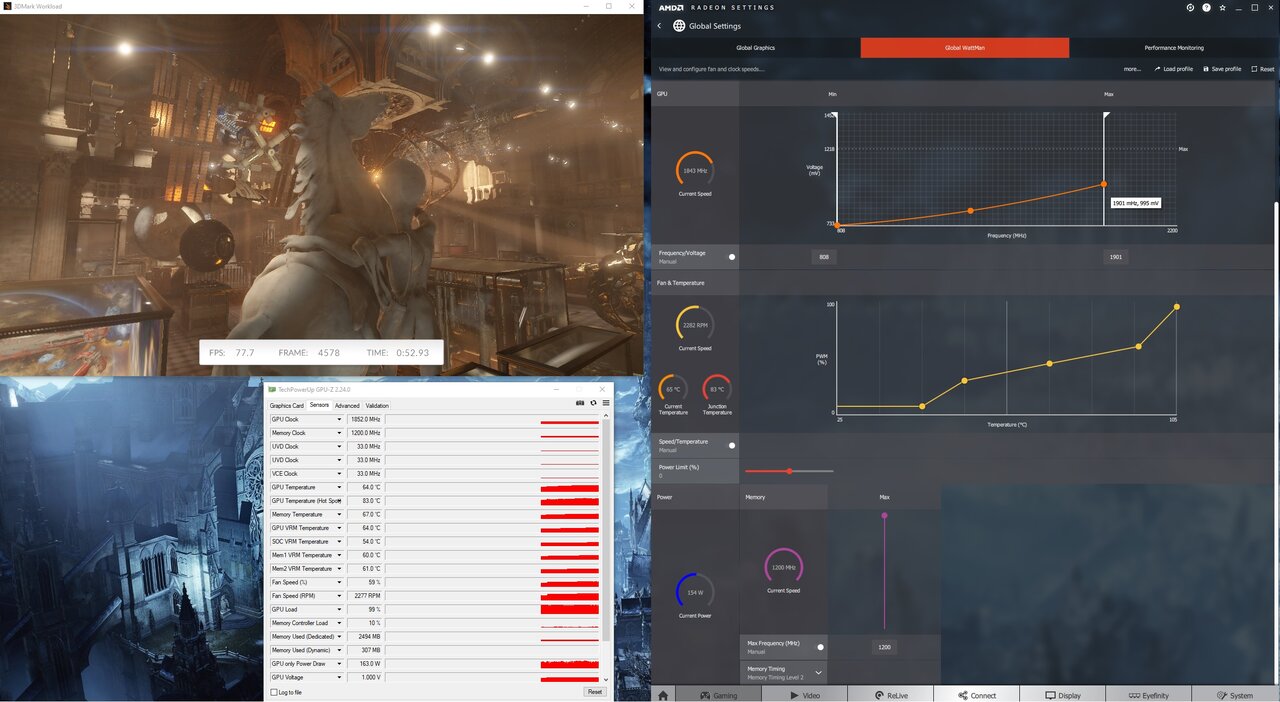The width and height of the screenshot is (1280, 702).
Task: Open the Eyefinity section
Action: click(1149, 695)
